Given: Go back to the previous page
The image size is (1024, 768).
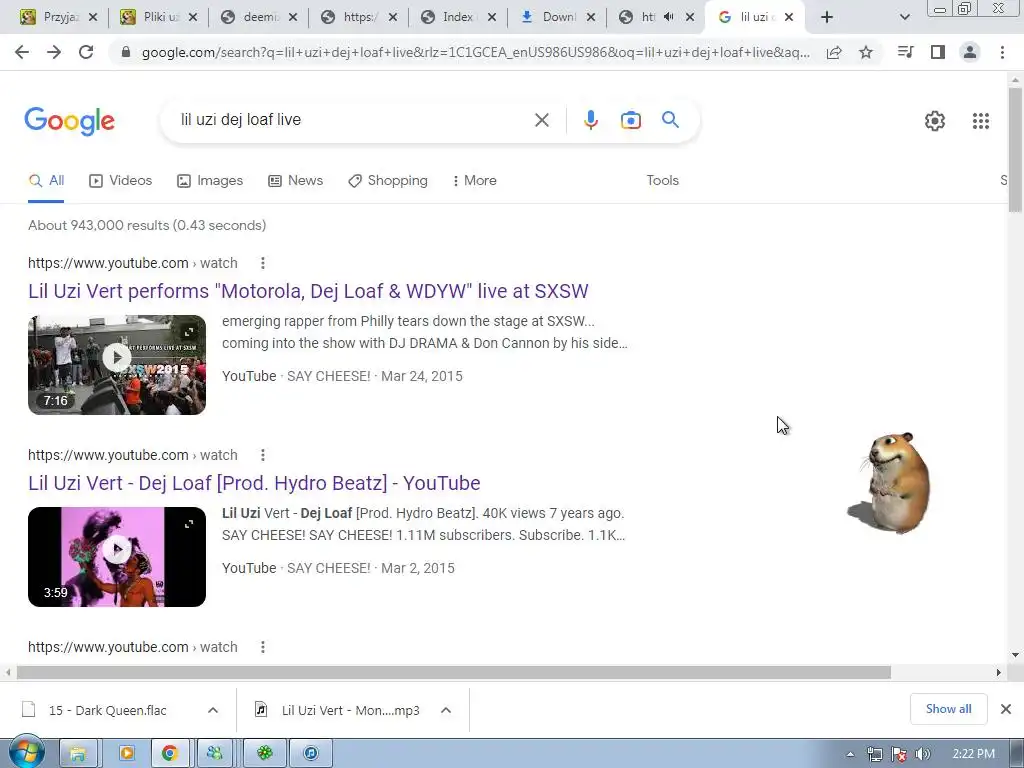Looking at the screenshot, I should point(22,52).
